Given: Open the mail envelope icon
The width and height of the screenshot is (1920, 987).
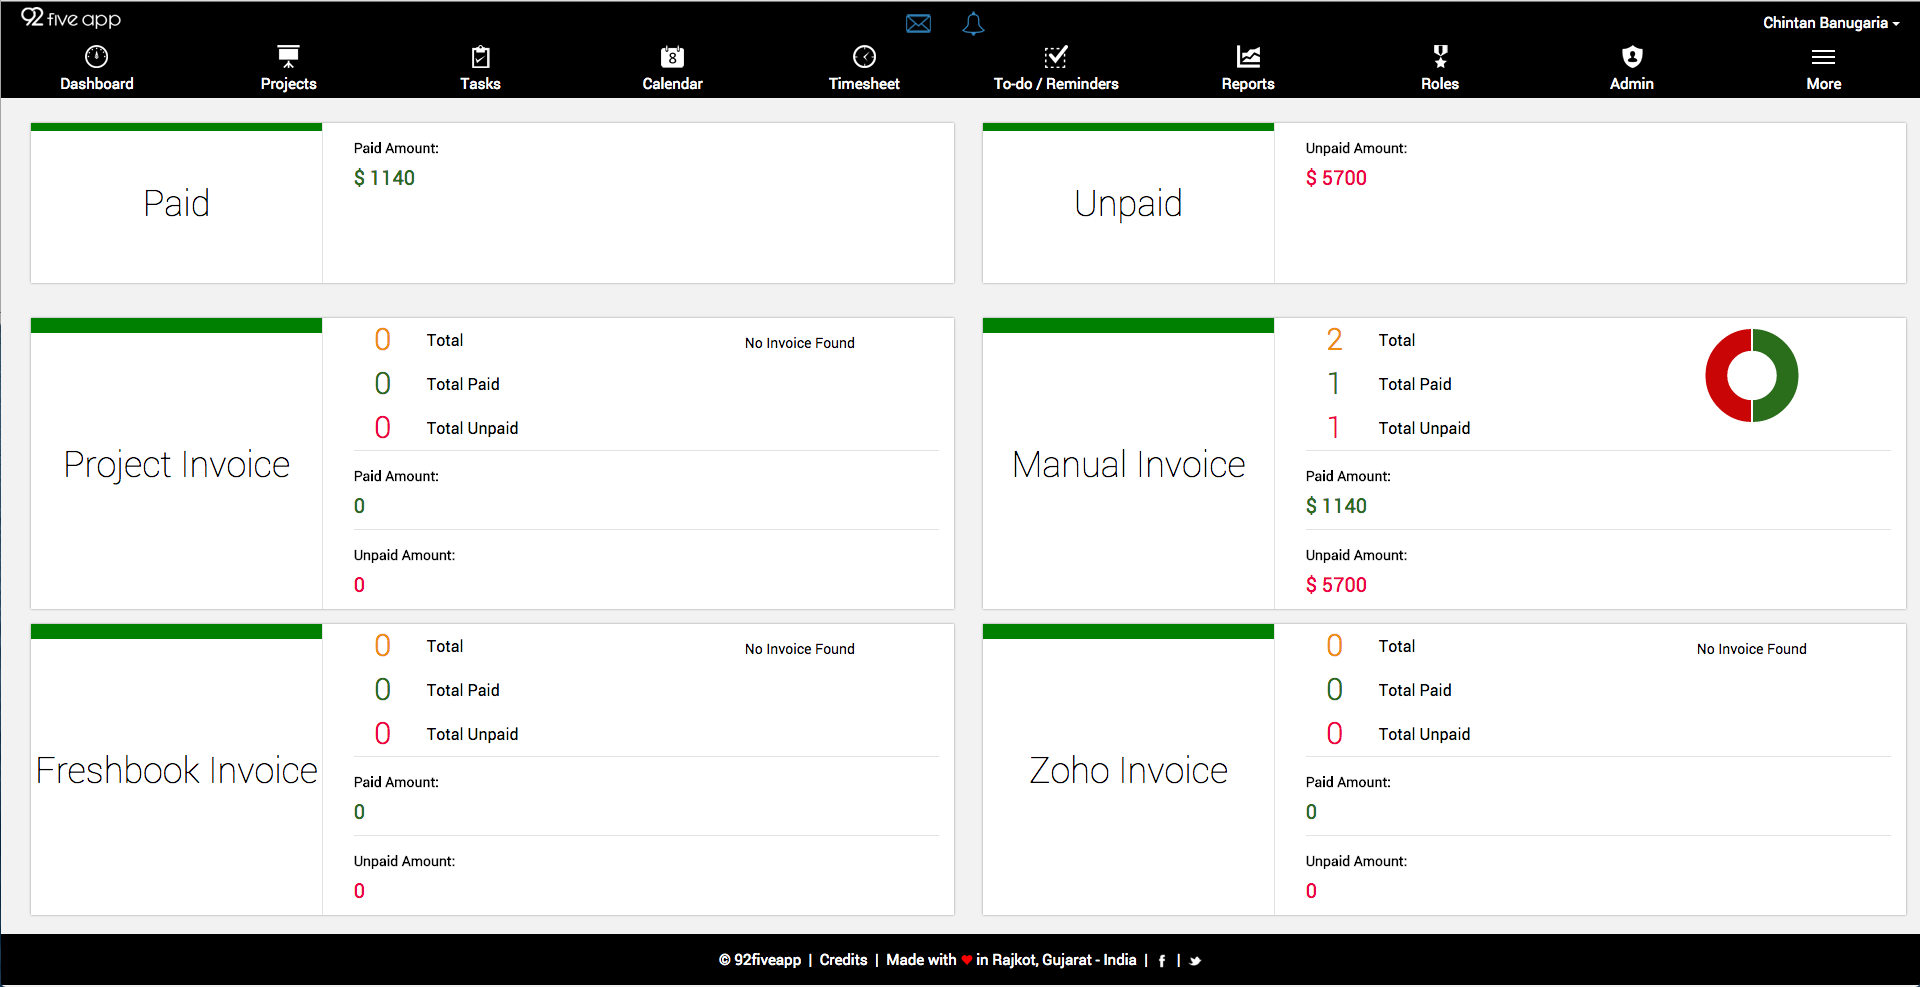Looking at the screenshot, I should [918, 23].
